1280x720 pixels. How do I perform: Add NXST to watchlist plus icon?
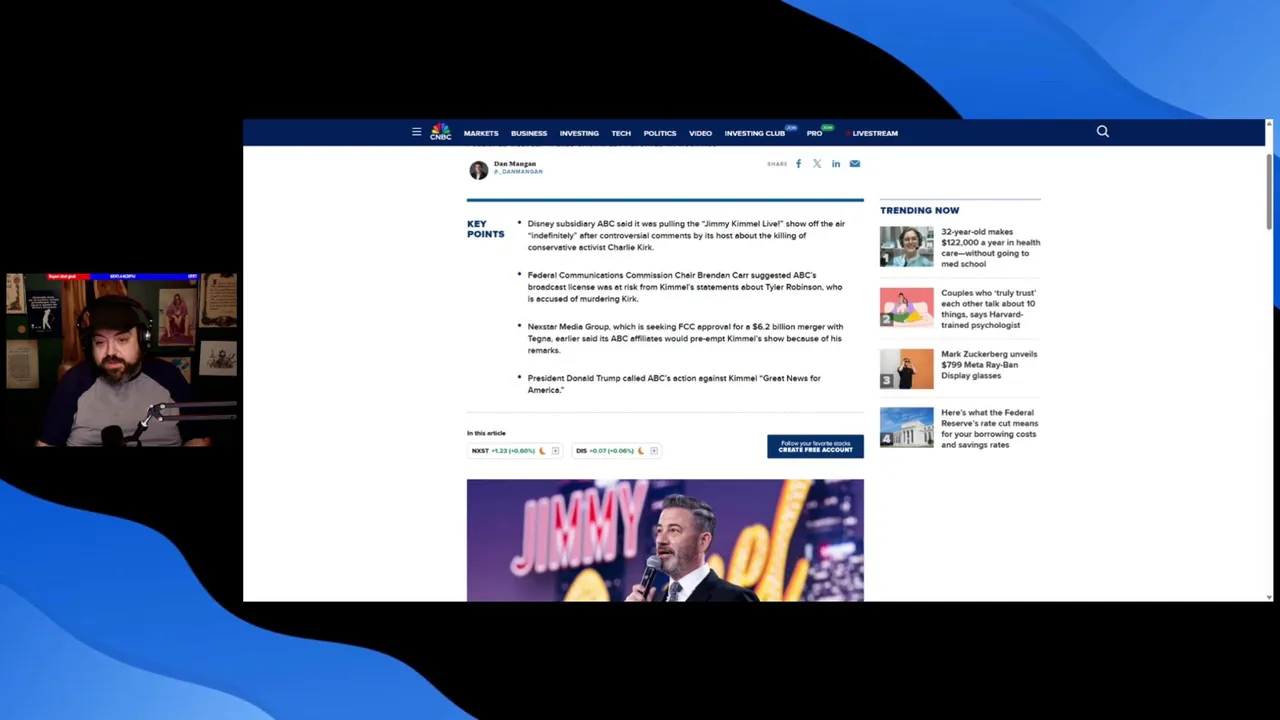pos(555,451)
